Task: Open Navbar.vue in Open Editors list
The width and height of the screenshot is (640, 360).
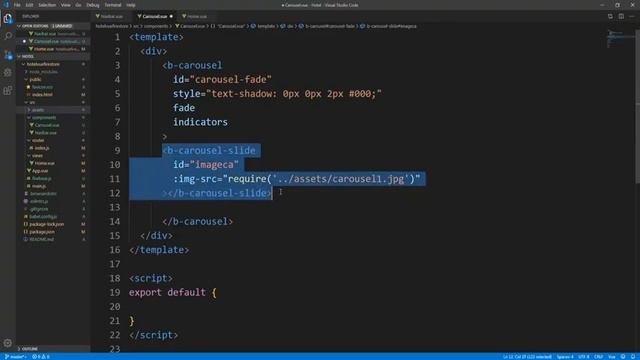Action: tap(53, 33)
